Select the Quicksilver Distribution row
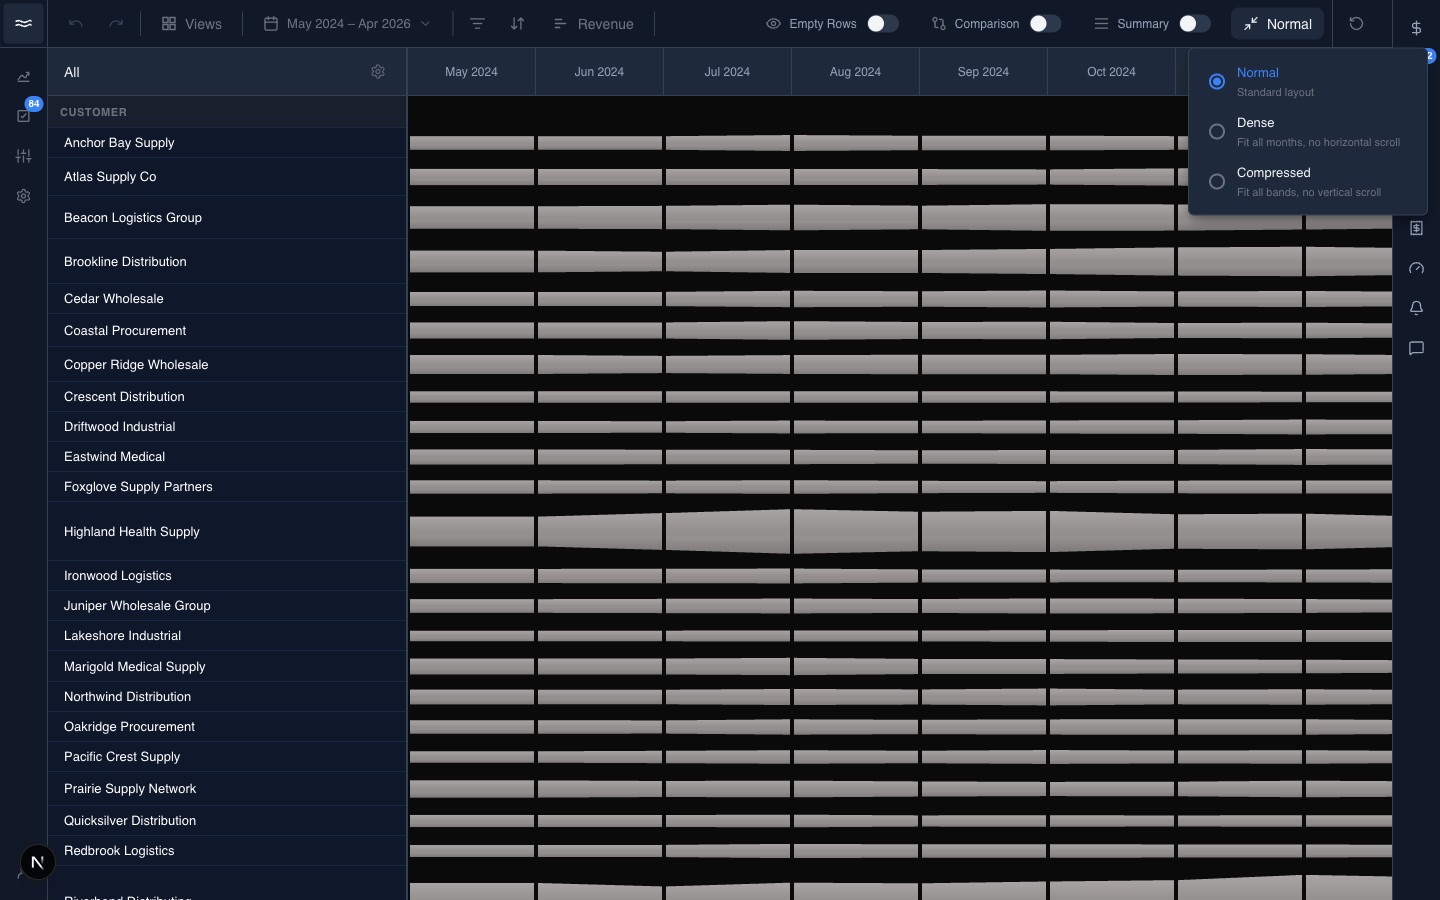 coord(227,821)
